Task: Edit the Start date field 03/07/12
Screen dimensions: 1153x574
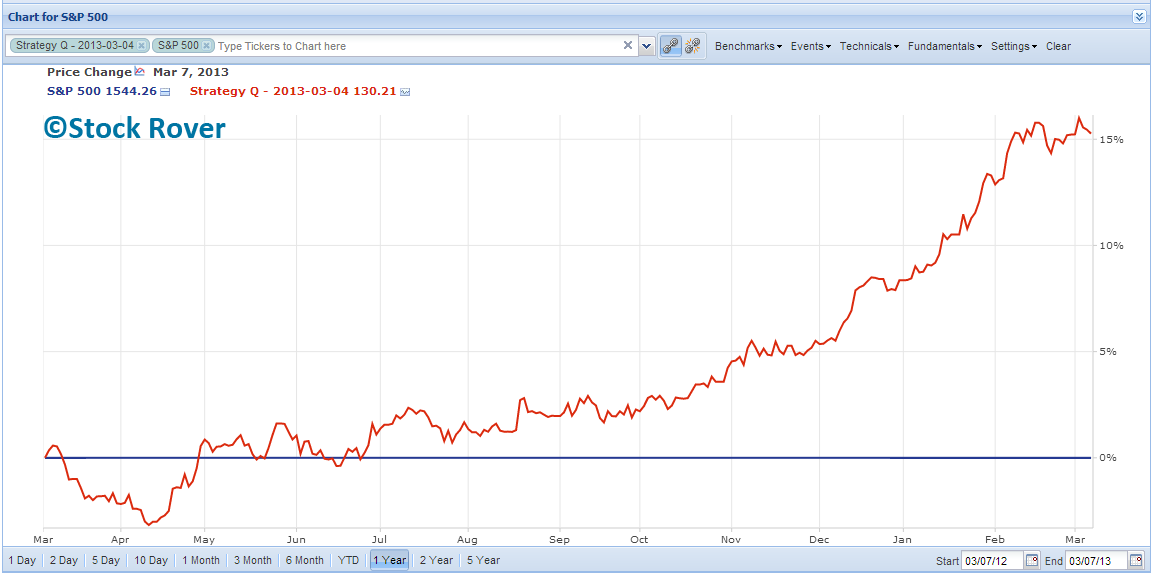Action: [993, 561]
